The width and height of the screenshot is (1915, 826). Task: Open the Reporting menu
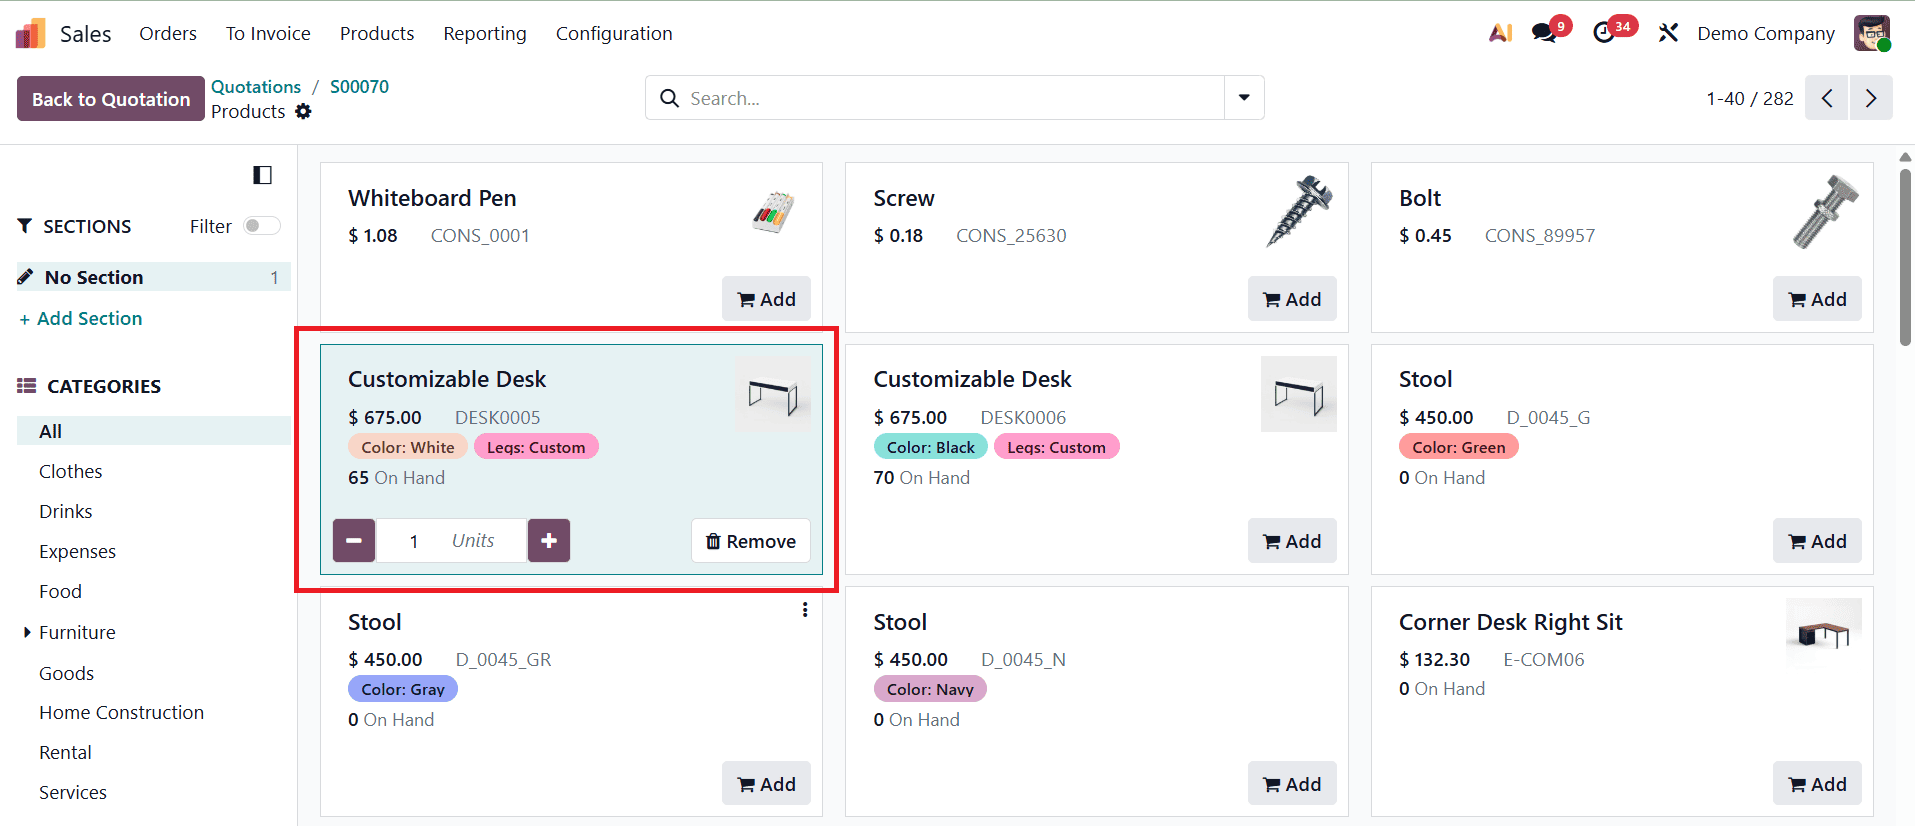484,33
